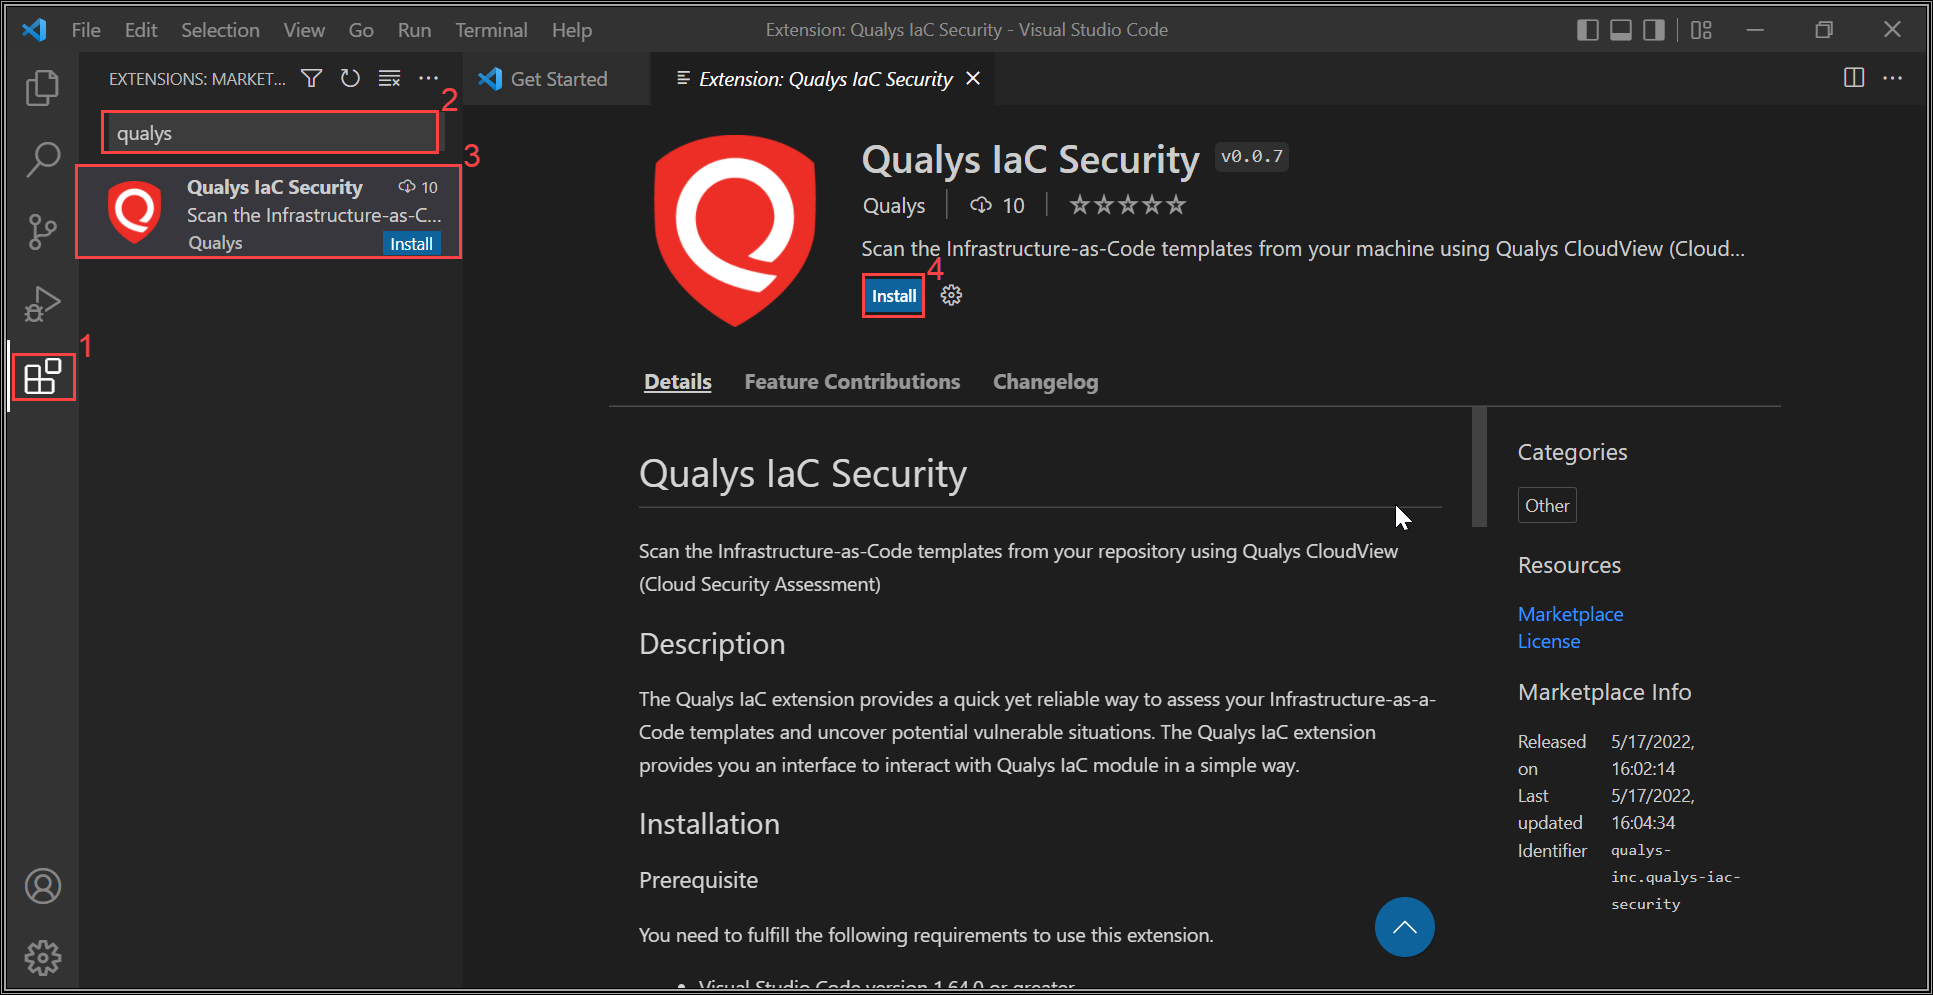Viewport: 1933px width, 995px height.
Task: Filter extensions with the funnel icon
Action: pyautogui.click(x=312, y=78)
